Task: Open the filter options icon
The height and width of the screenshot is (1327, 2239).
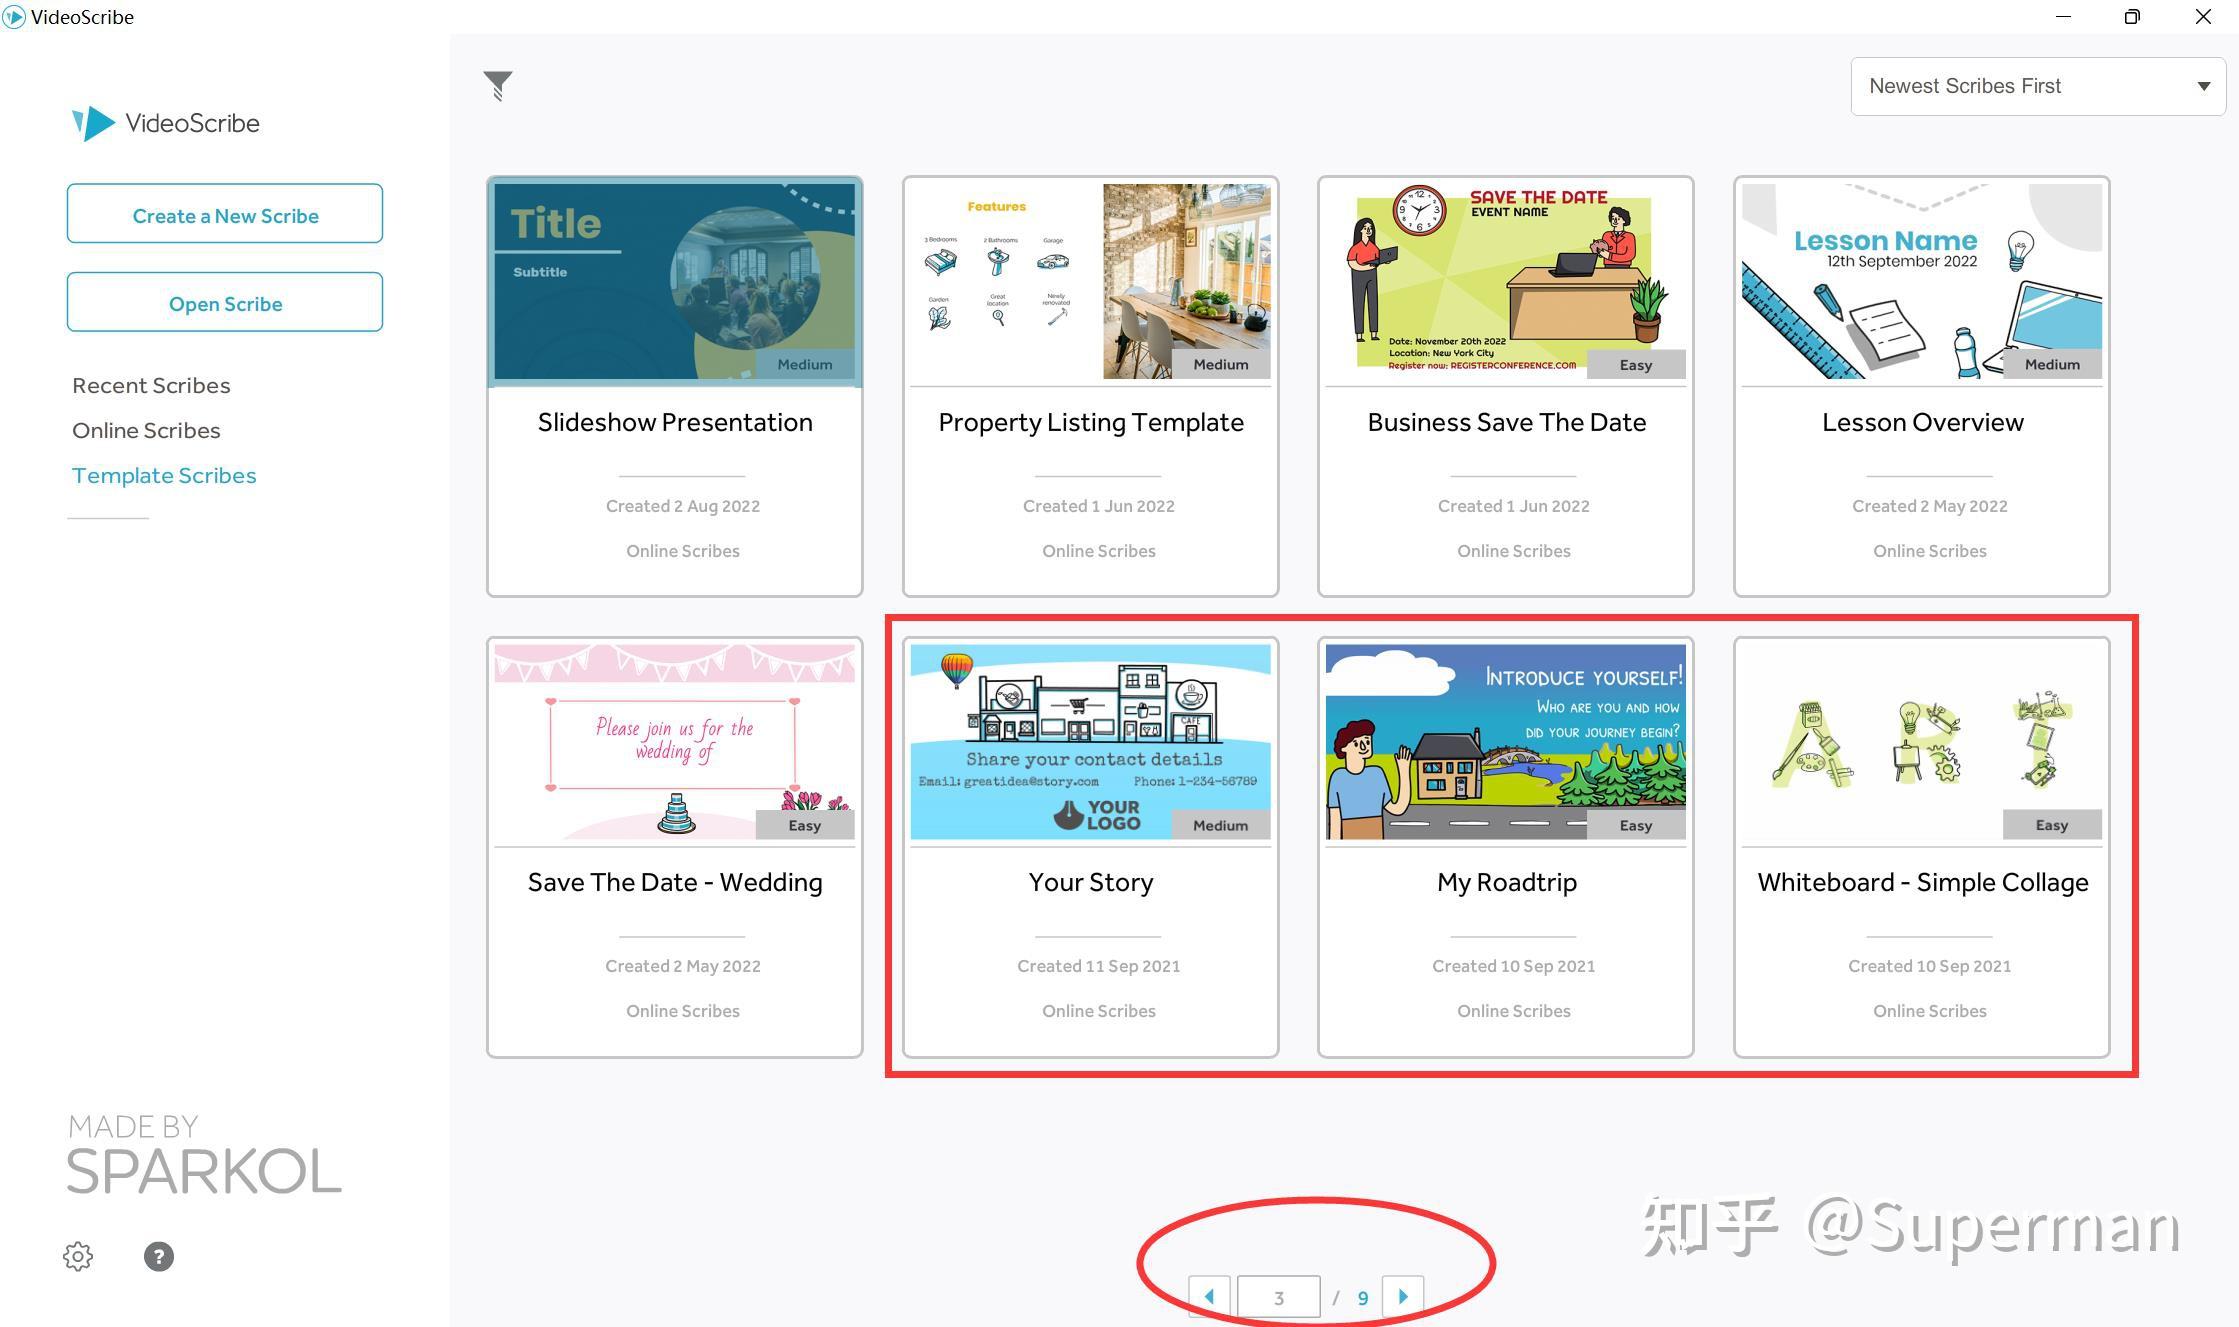Action: pyautogui.click(x=497, y=86)
